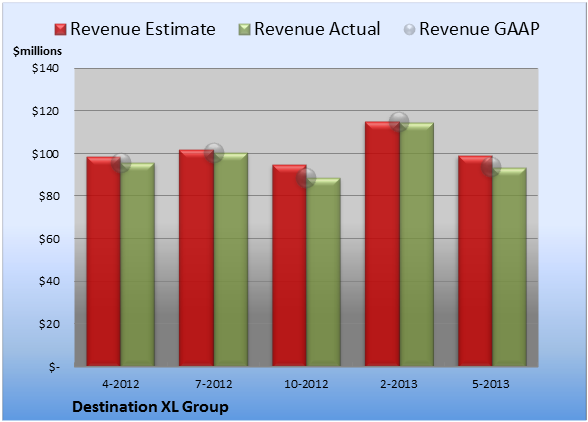Select the red estimate bar for 2-2013
The width and height of the screenshot is (588, 422).
click(x=382, y=244)
